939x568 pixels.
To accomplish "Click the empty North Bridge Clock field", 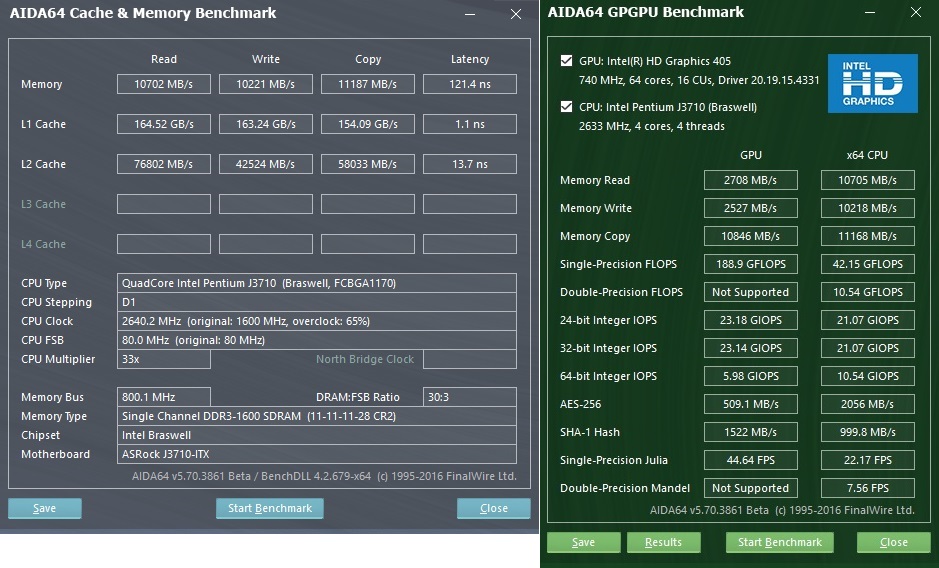I will tap(470, 359).
